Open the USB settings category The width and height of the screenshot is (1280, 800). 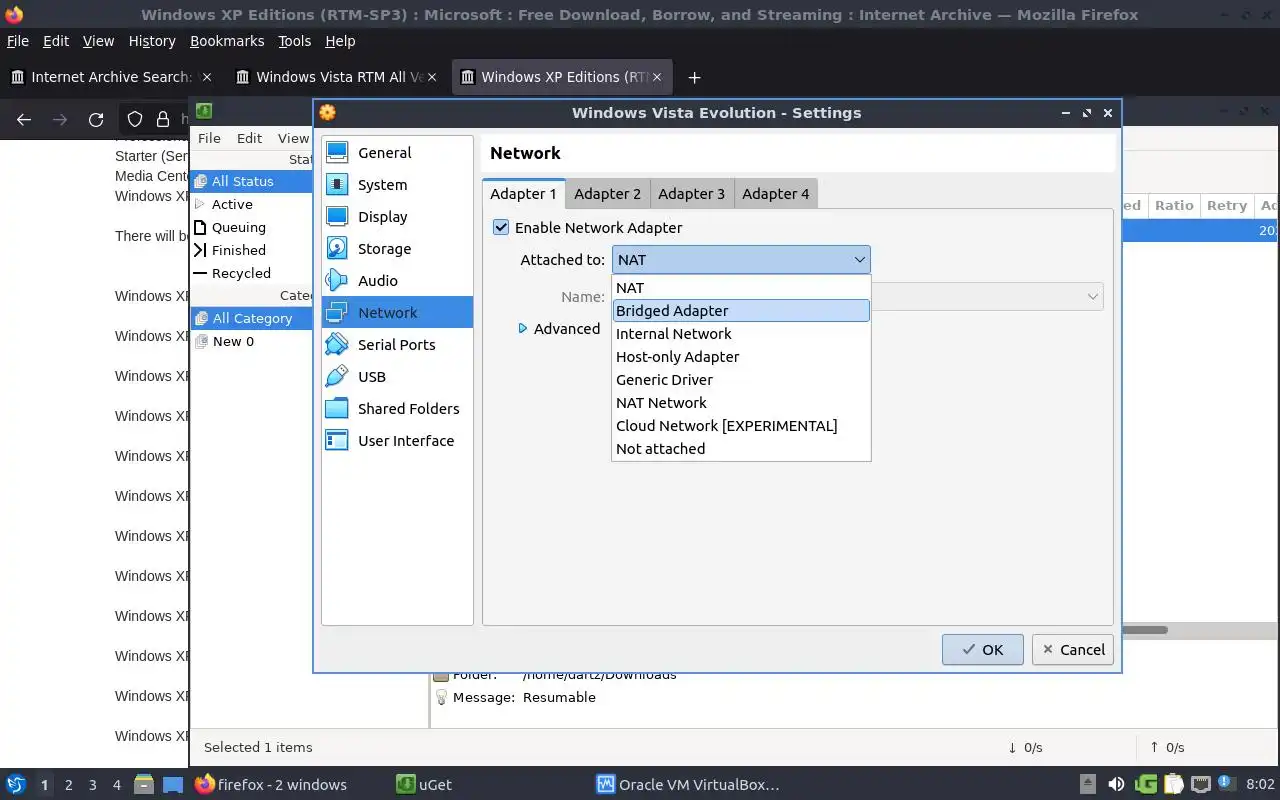[397, 377]
